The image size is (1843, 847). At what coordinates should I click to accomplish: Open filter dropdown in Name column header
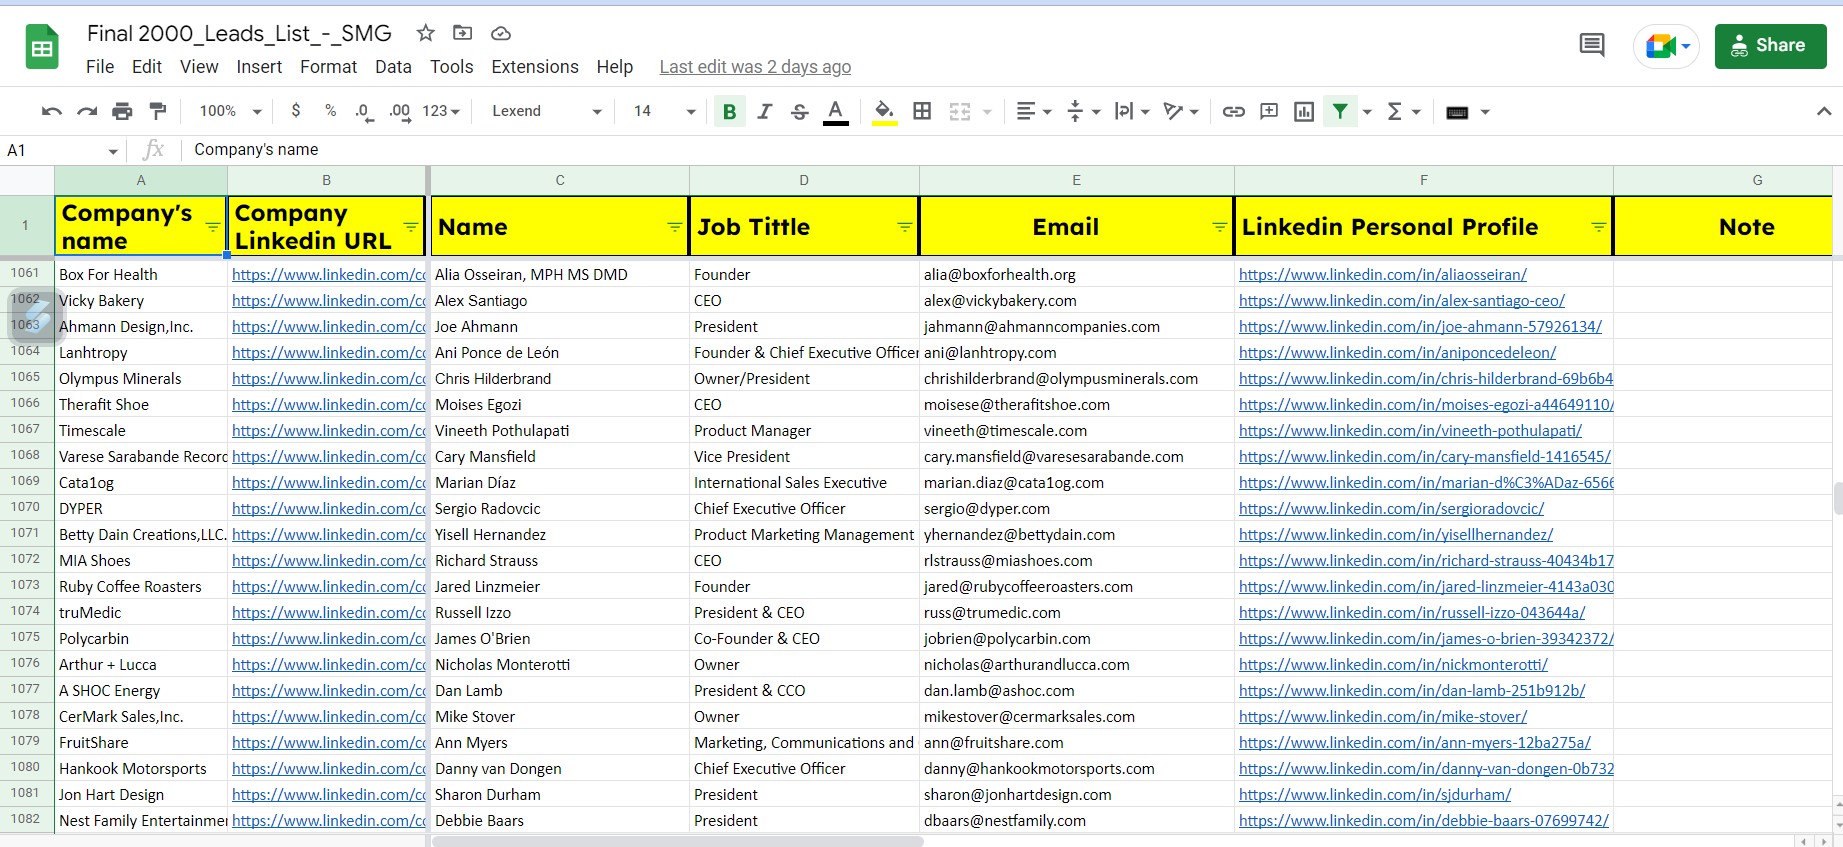coord(675,227)
